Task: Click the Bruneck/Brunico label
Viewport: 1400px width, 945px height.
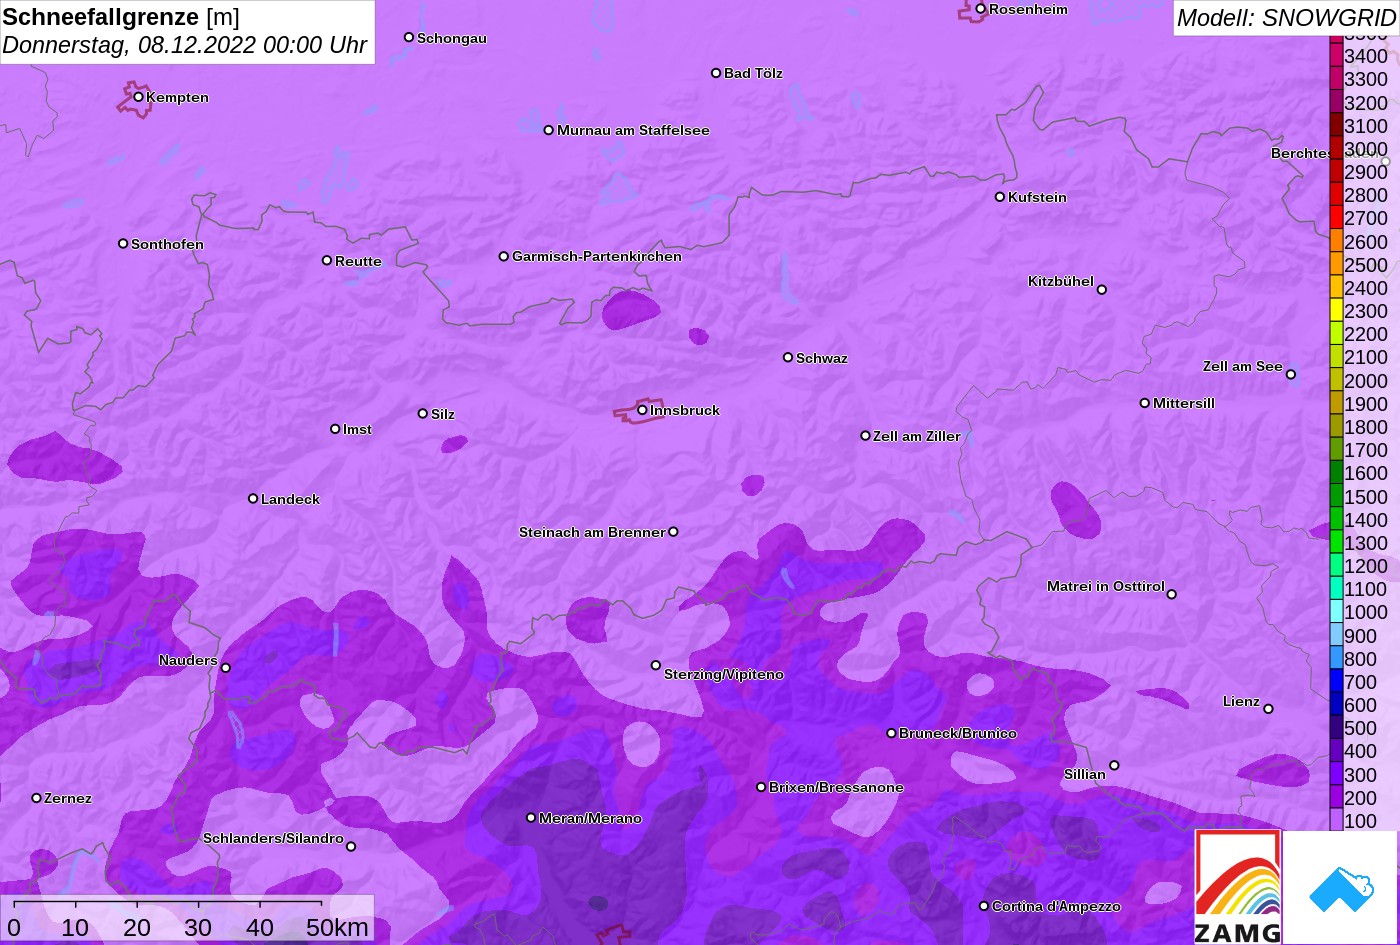Action: [x=958, y=733]
